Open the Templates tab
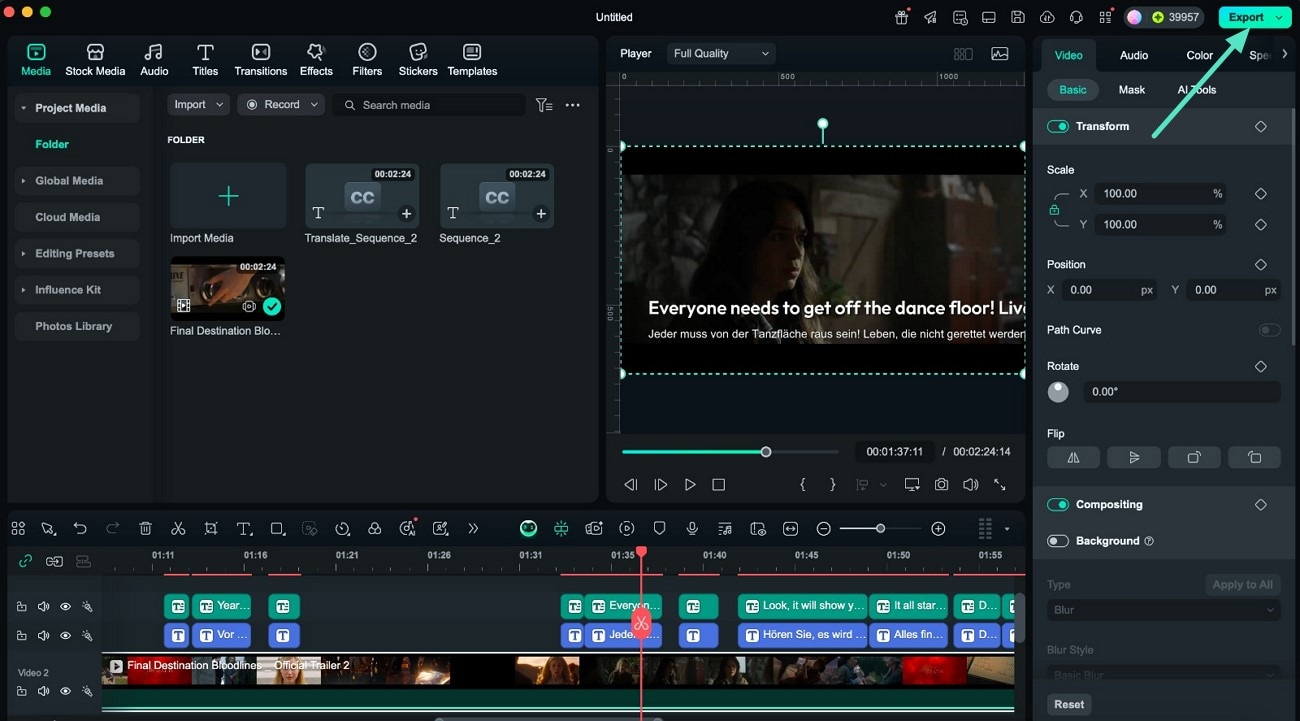This screenshot has height=721, width=1300. coord(472,60)
